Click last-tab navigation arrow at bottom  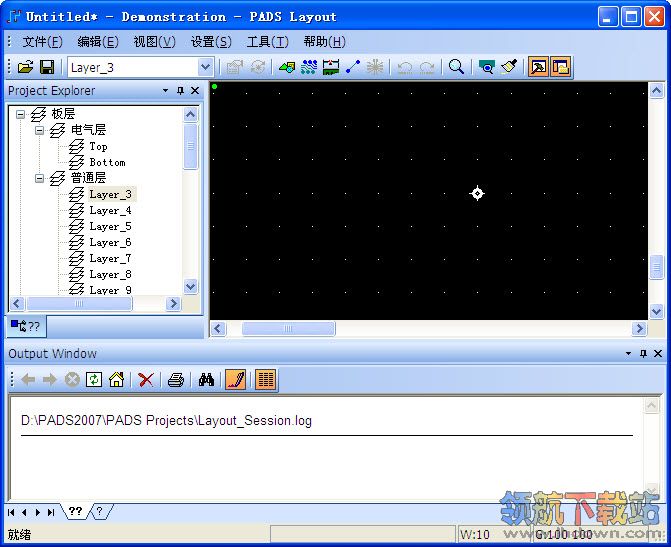[x=51, y=512]
